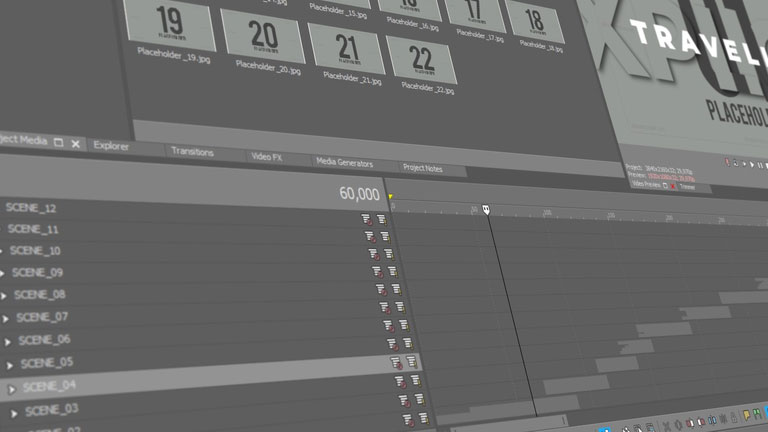Click the yellow-badged track icon on SCENE_06 row
The width and height of the screenshot is (768, 432).
[x=404, y=326]
